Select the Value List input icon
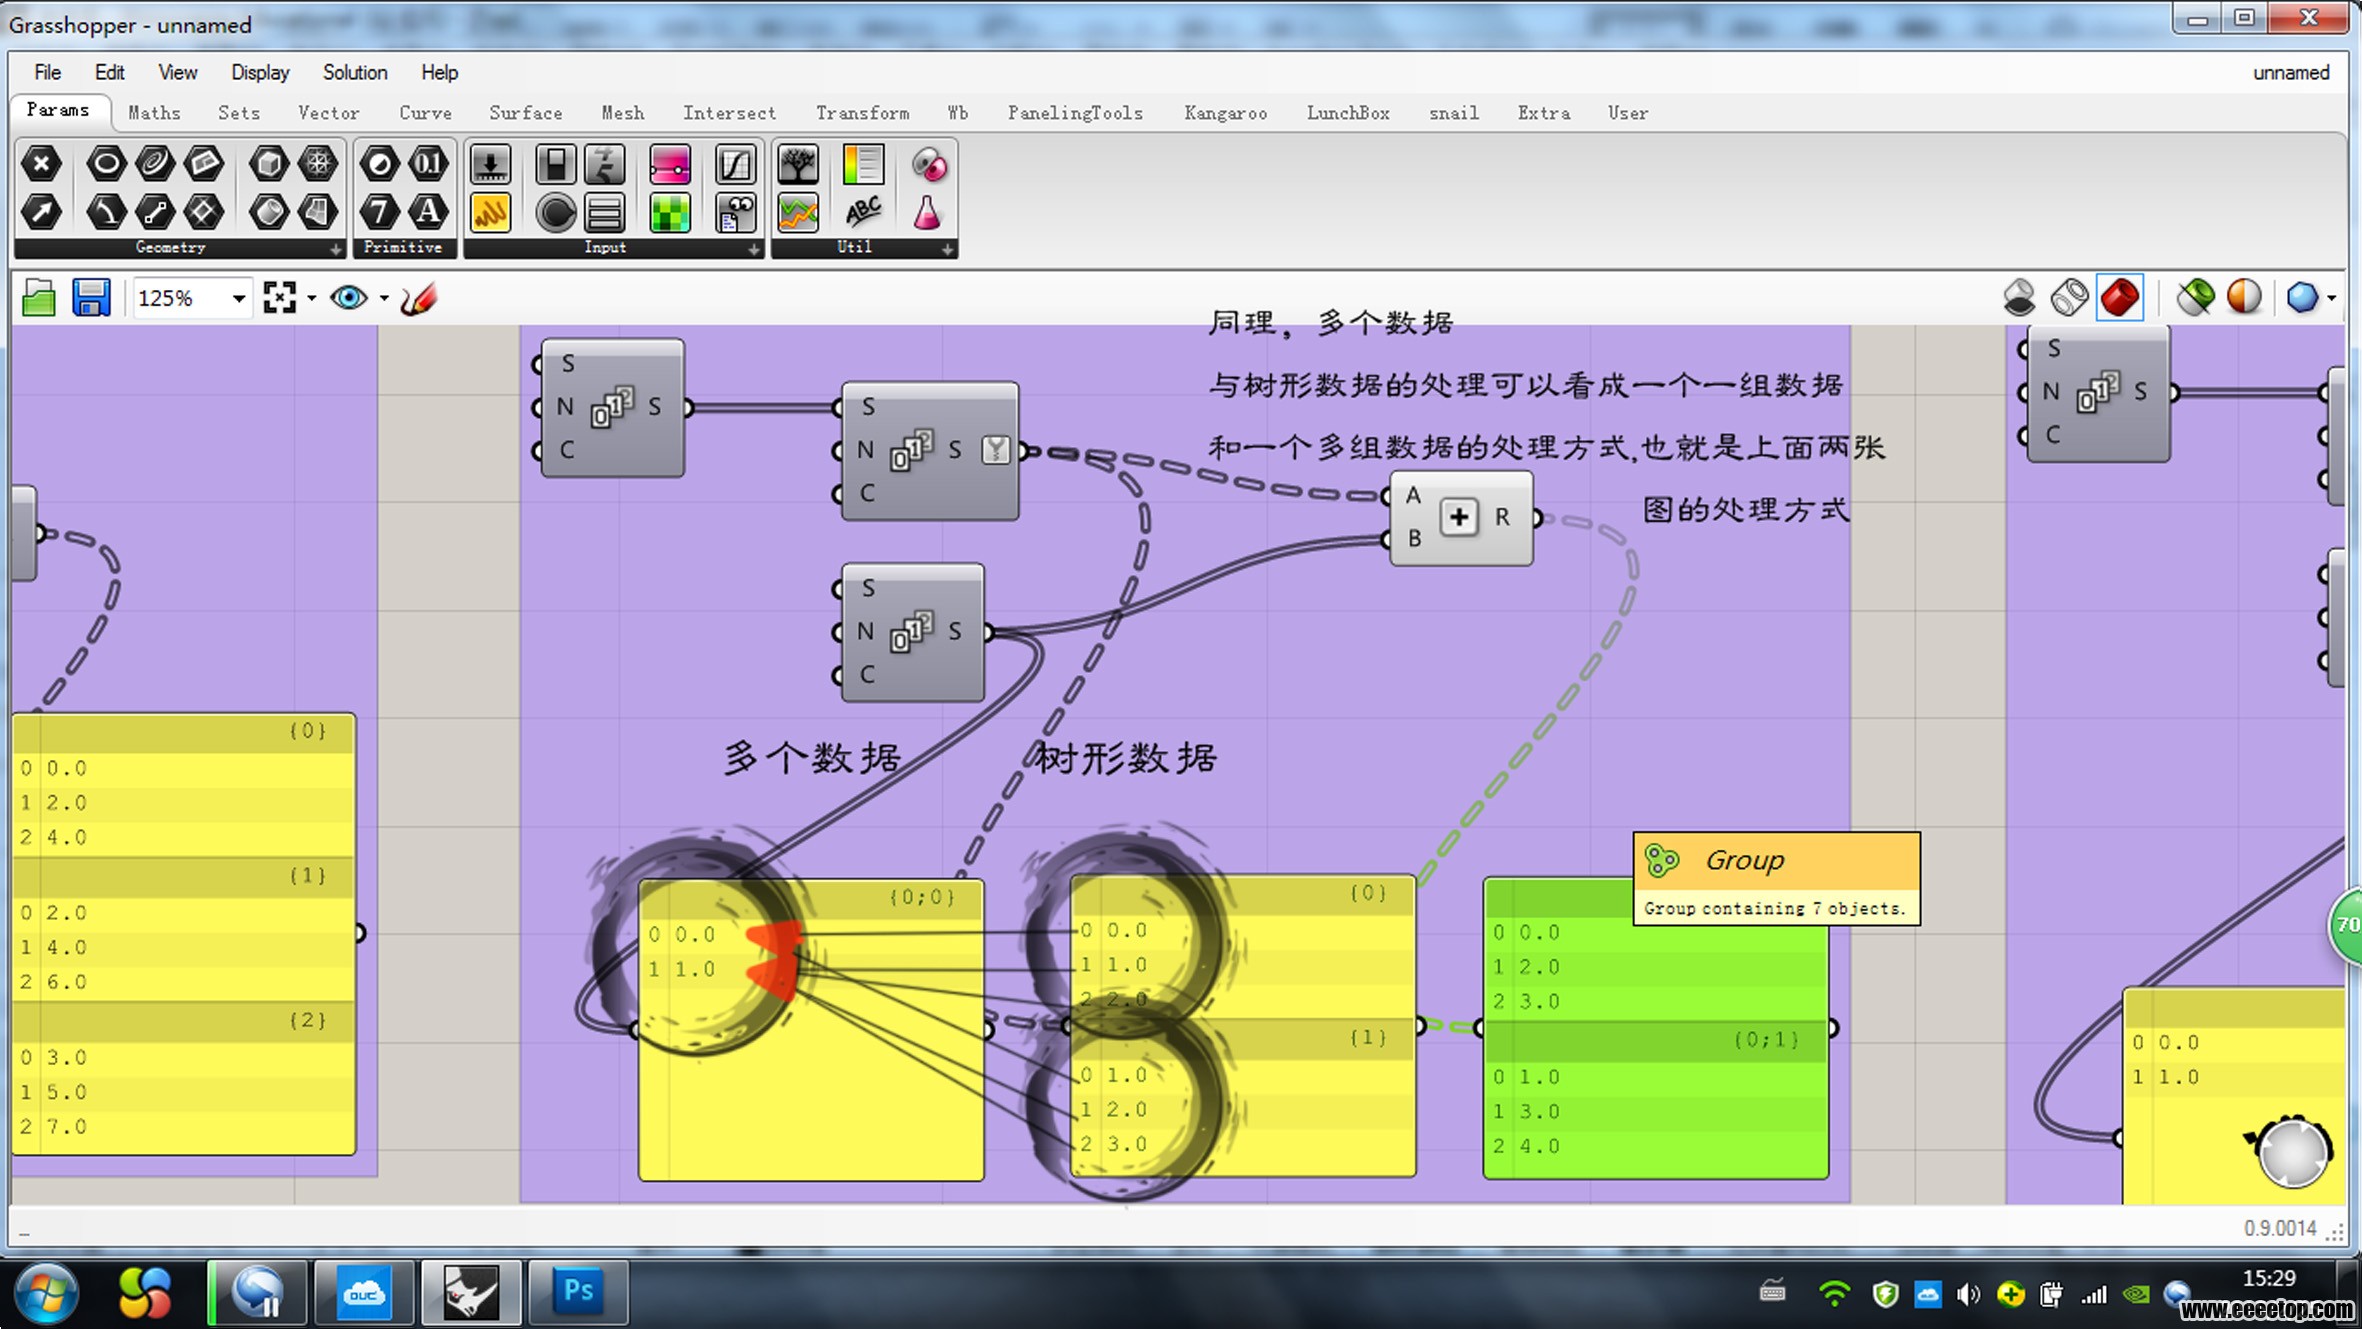Screen dimensions: 2362x1329 pos(604,212)
